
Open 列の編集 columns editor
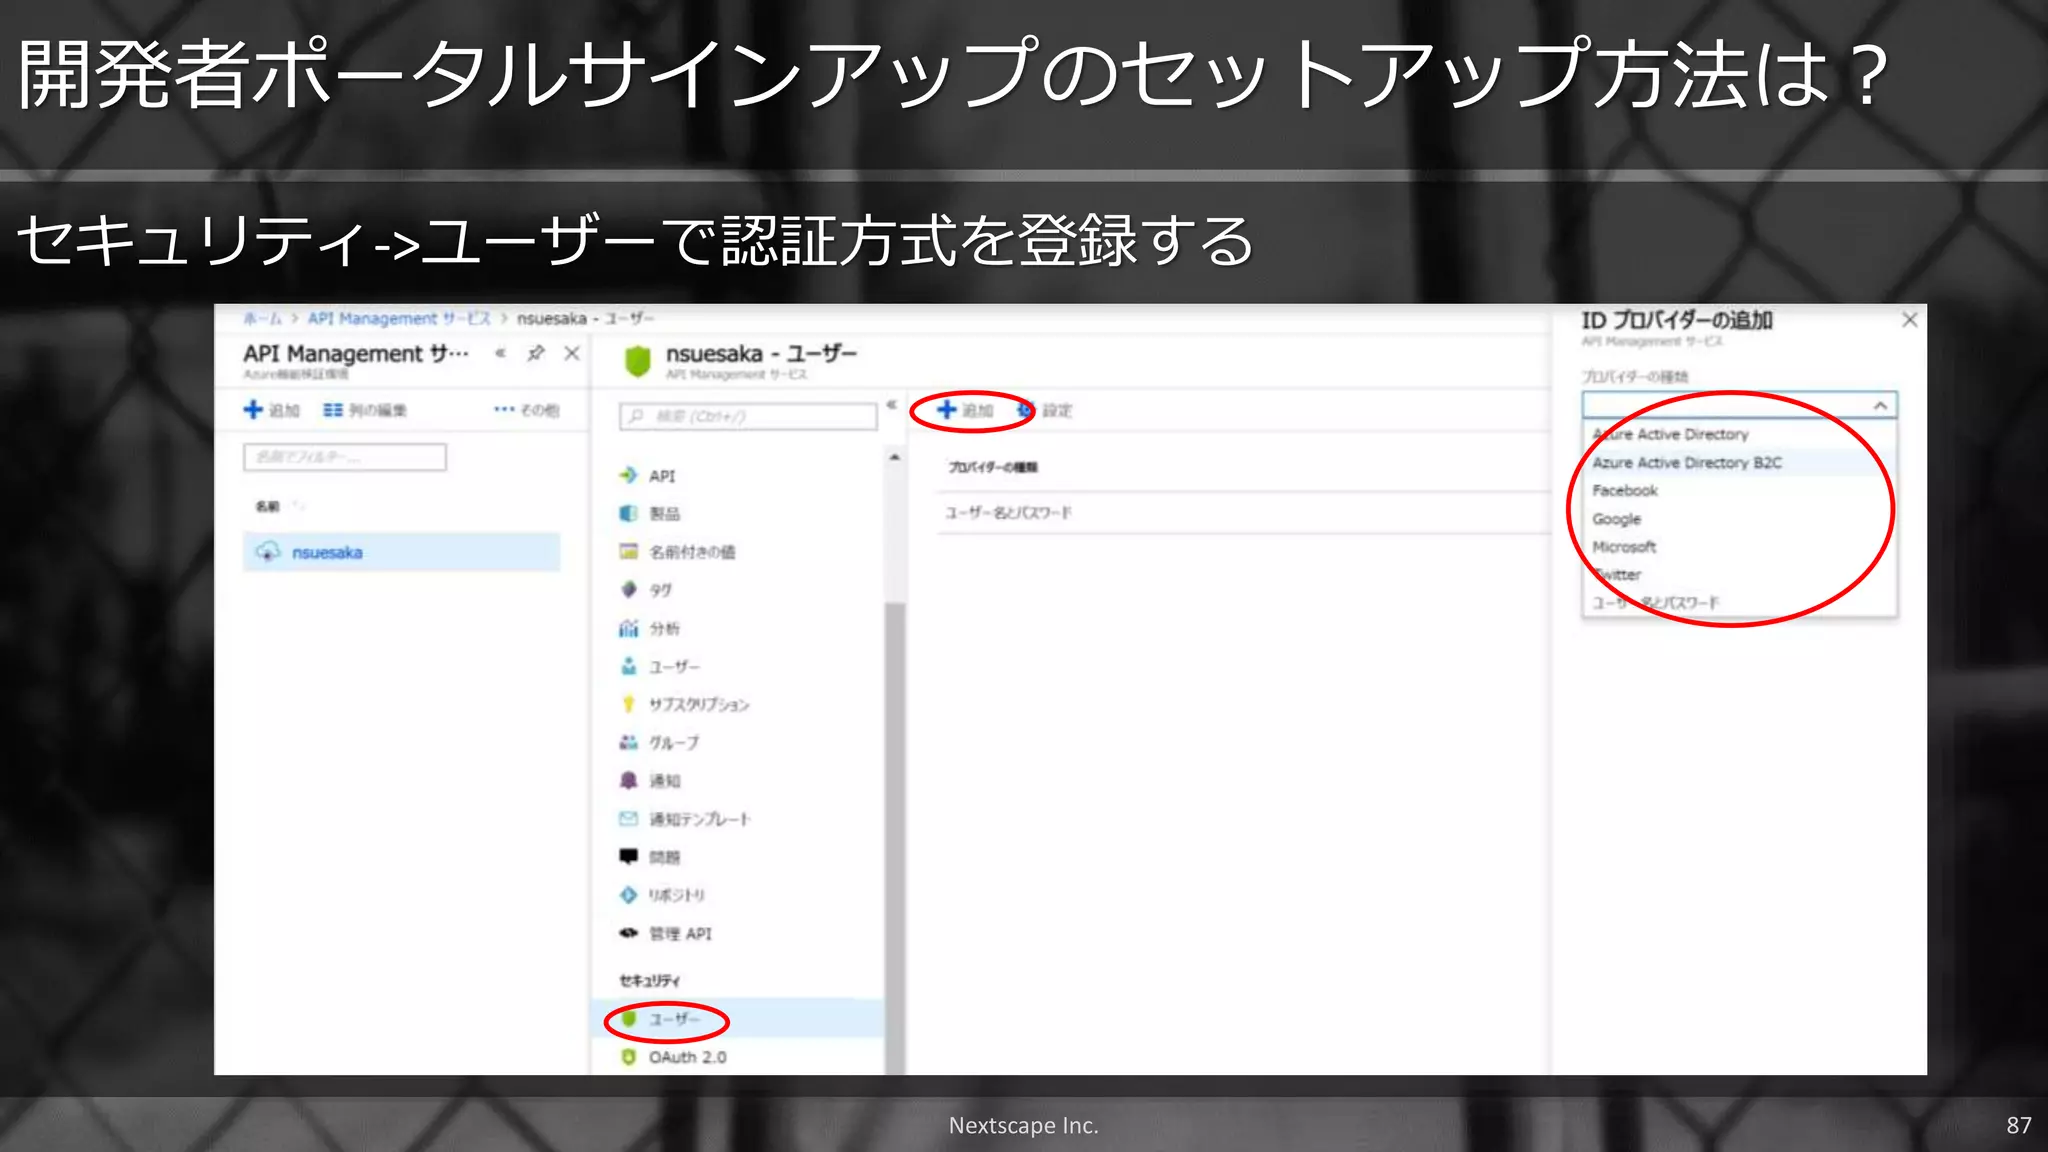tap(365, 410)
